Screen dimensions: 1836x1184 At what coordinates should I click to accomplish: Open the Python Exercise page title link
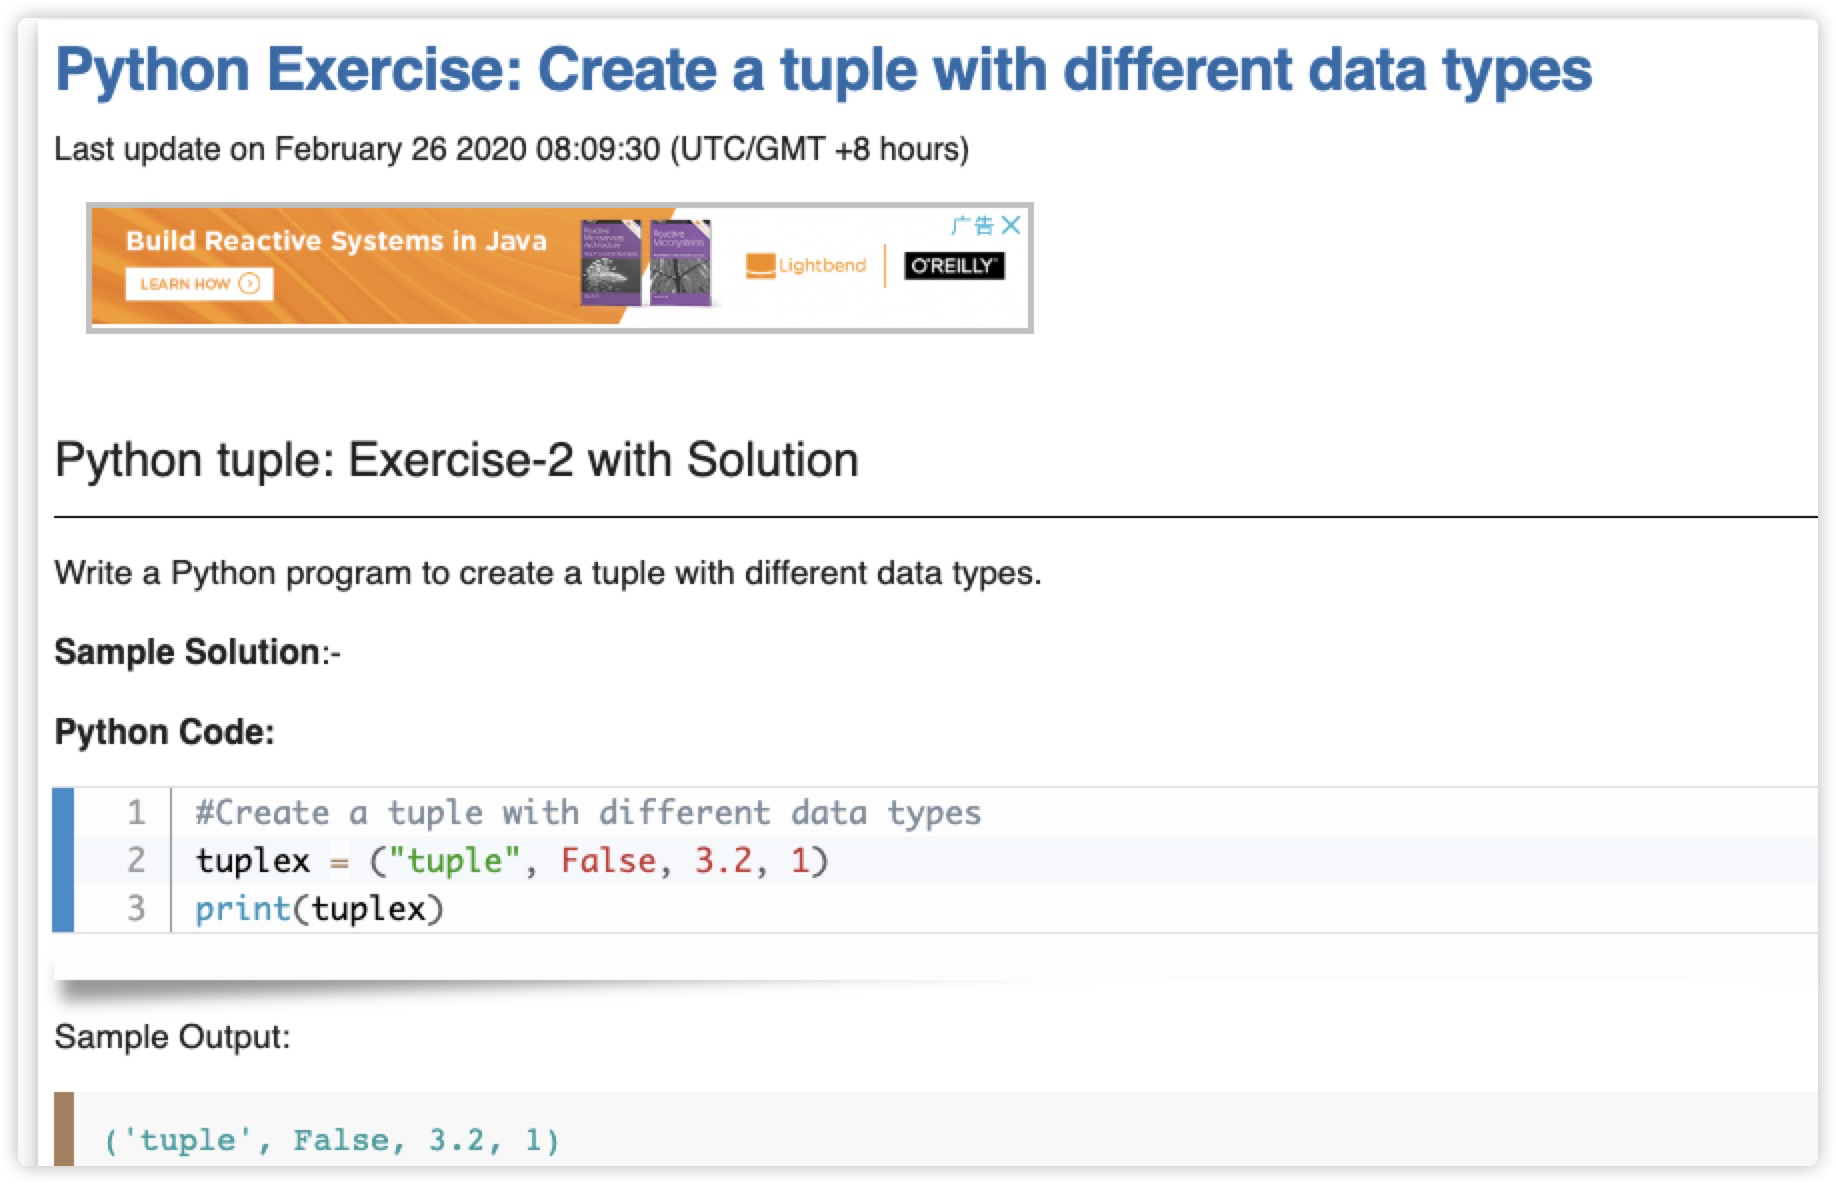pos(822,70)
